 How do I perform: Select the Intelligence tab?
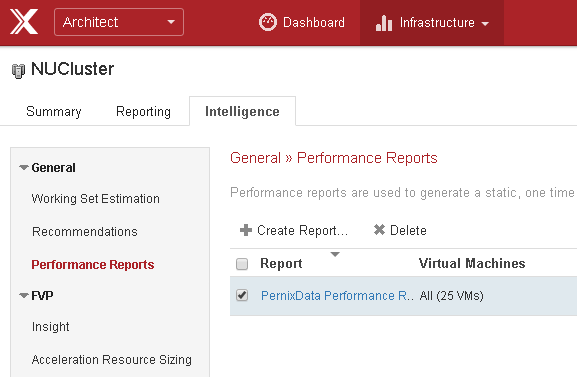click(x=242, y=111)
